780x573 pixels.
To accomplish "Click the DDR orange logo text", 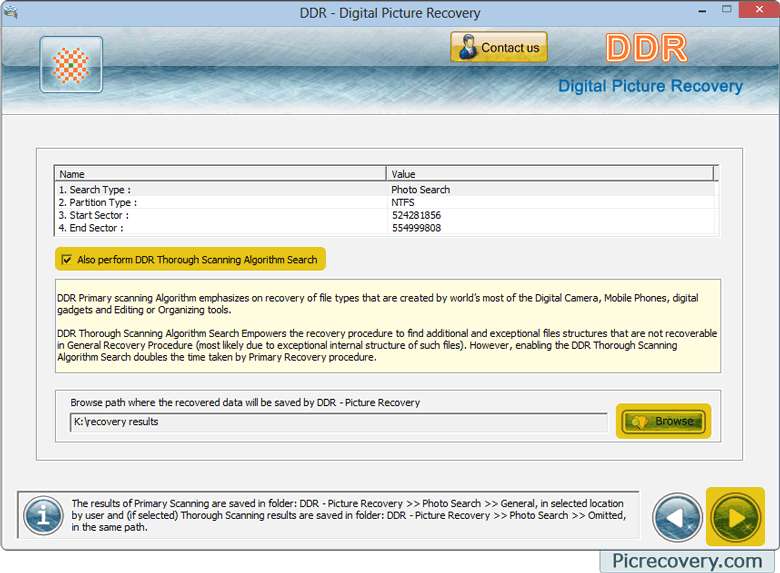I will (x=646, y=48).
